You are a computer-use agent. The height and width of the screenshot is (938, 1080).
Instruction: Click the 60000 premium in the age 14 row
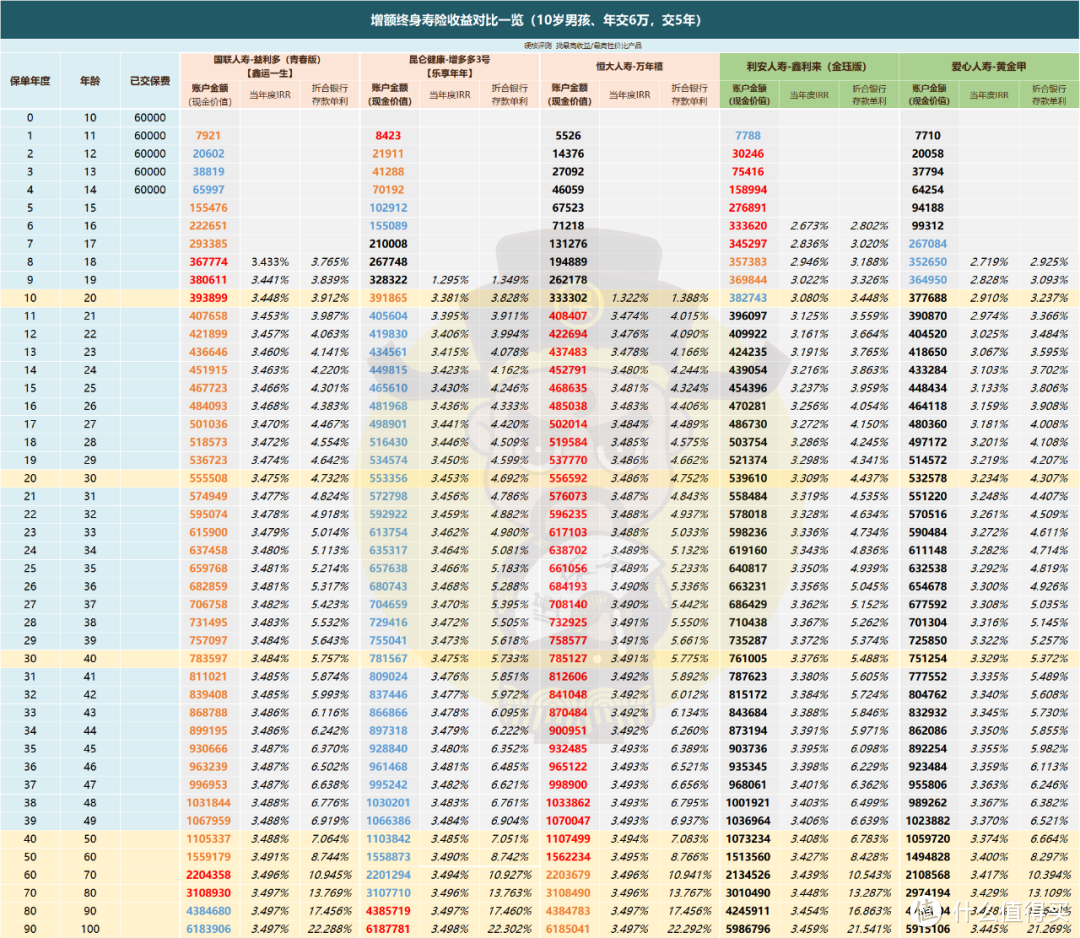click(x=149, y=189)
